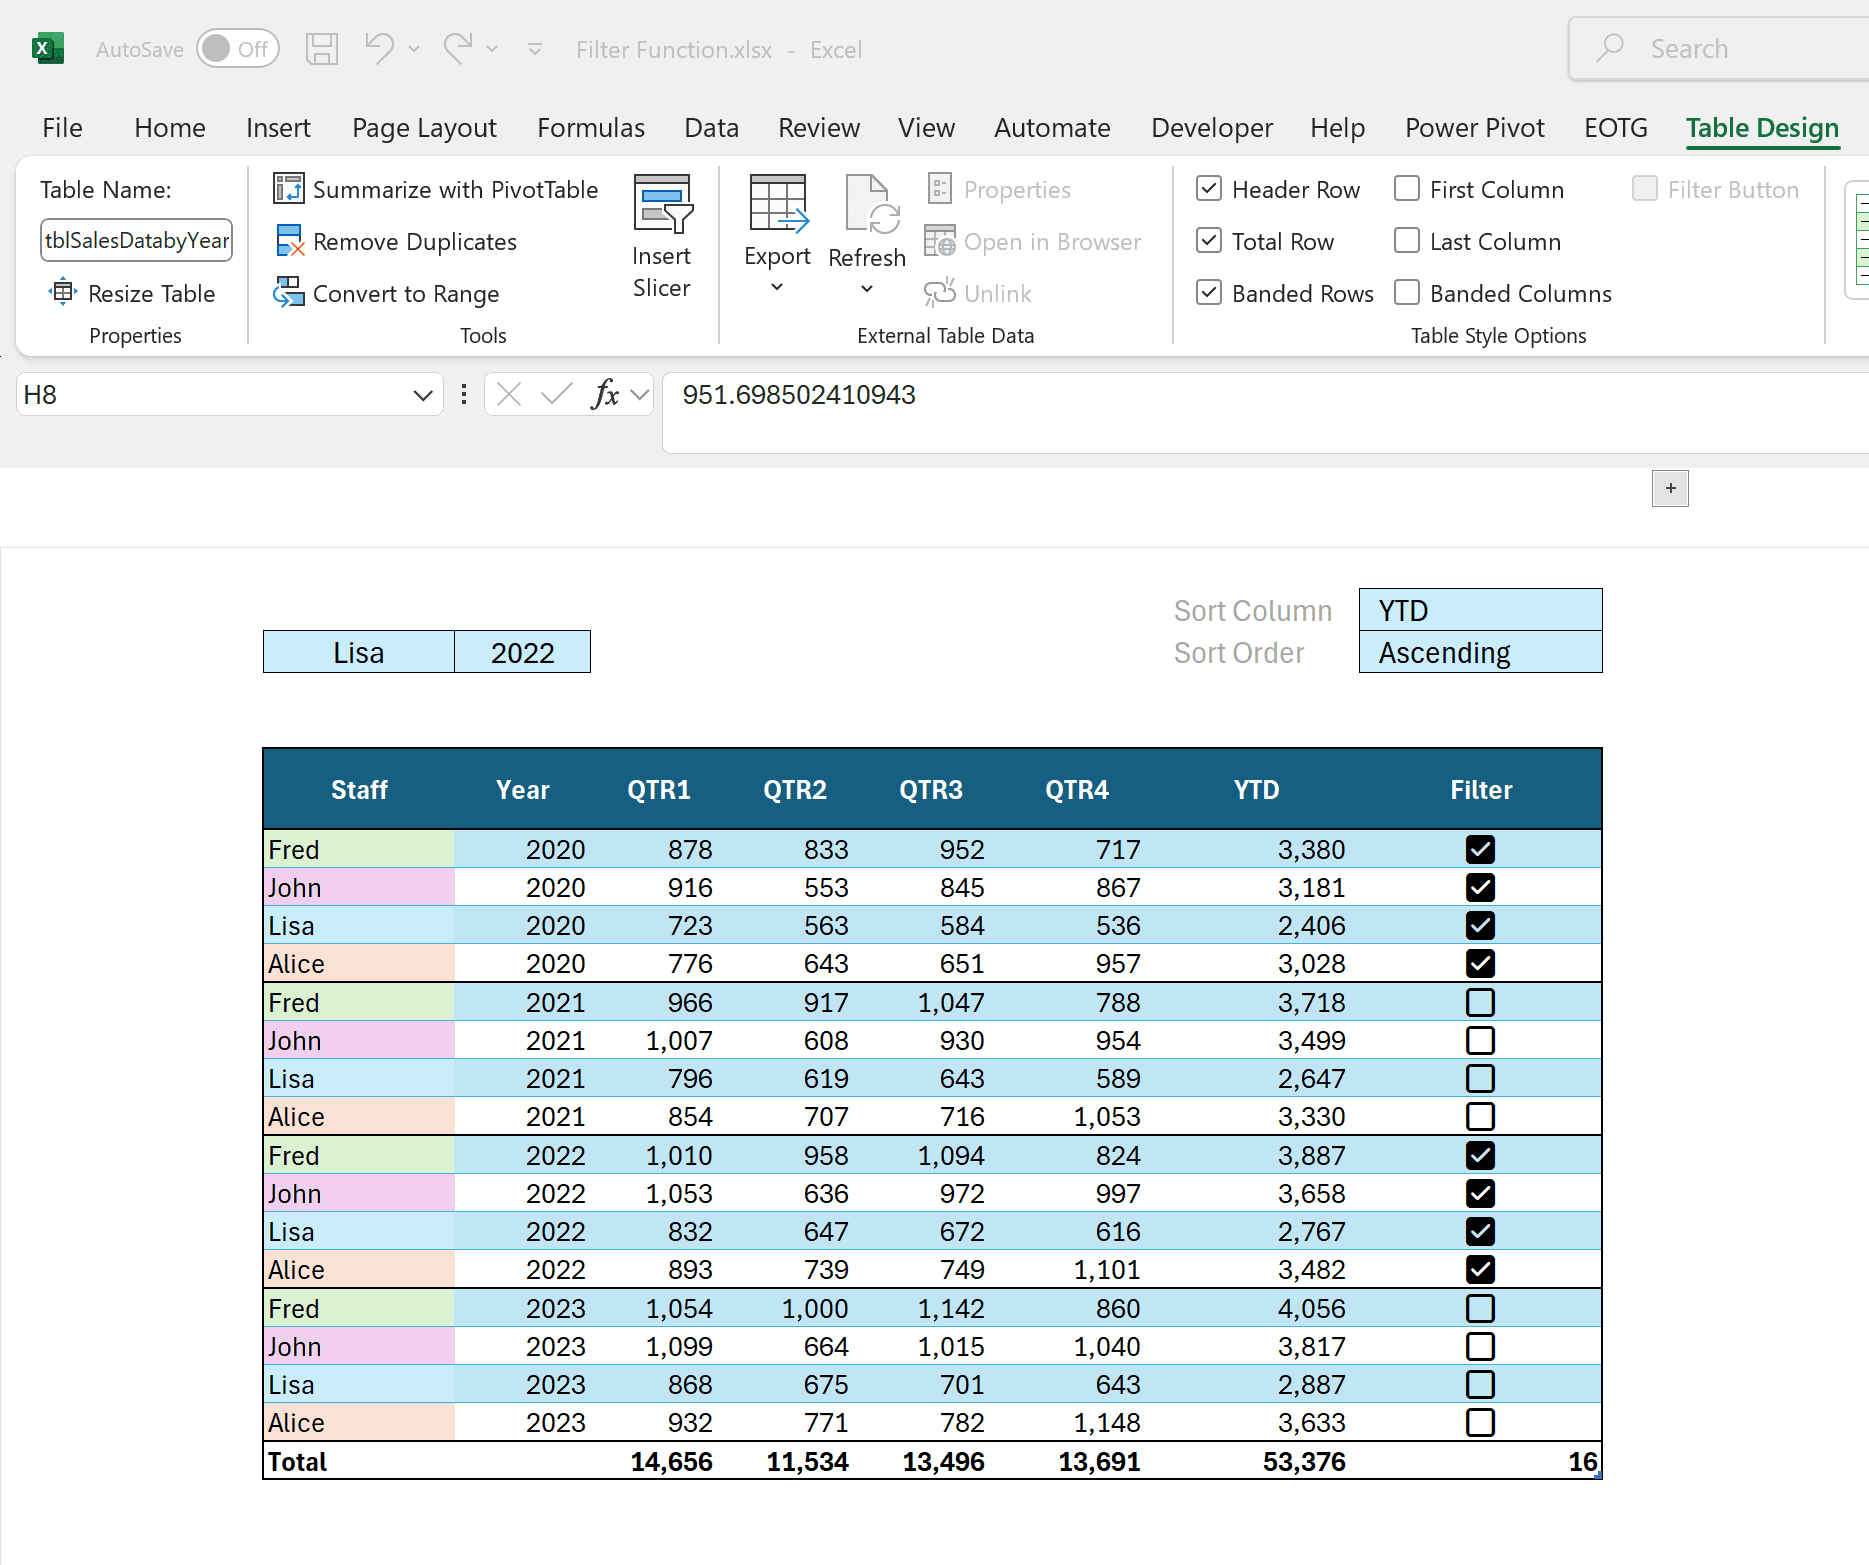Expand the Export dropdown
Viewport: 1869px width, 1565px height.
click(x=777, y=287)
